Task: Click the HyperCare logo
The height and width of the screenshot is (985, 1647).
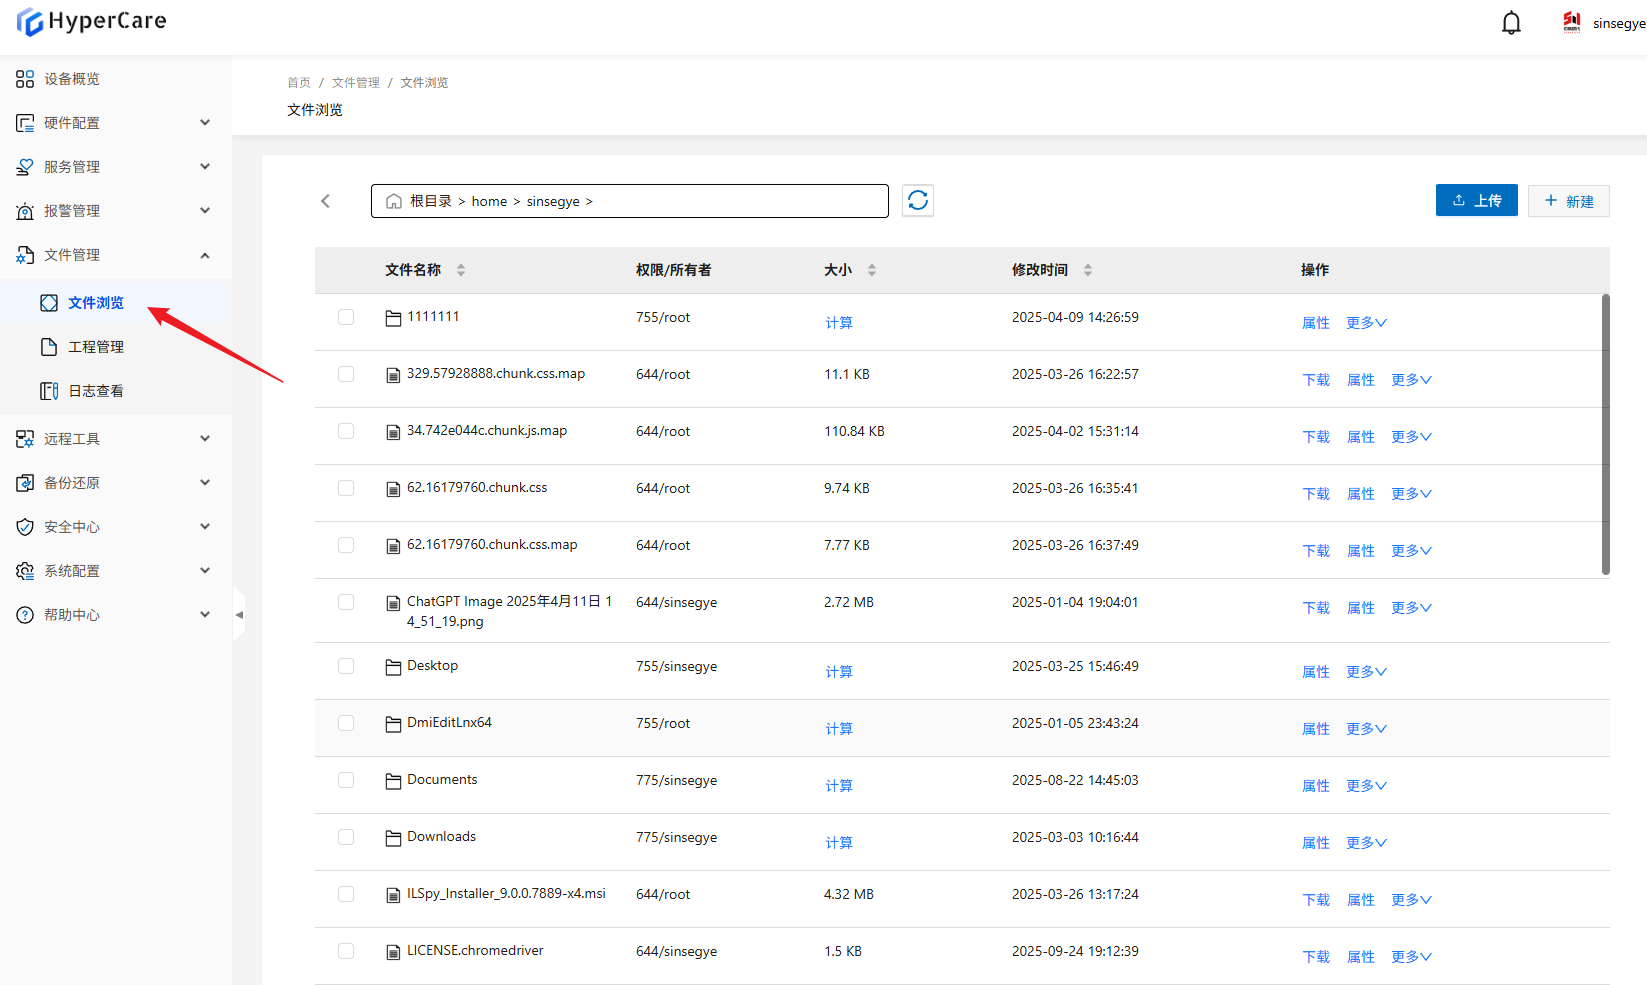Action: (92, 21)
